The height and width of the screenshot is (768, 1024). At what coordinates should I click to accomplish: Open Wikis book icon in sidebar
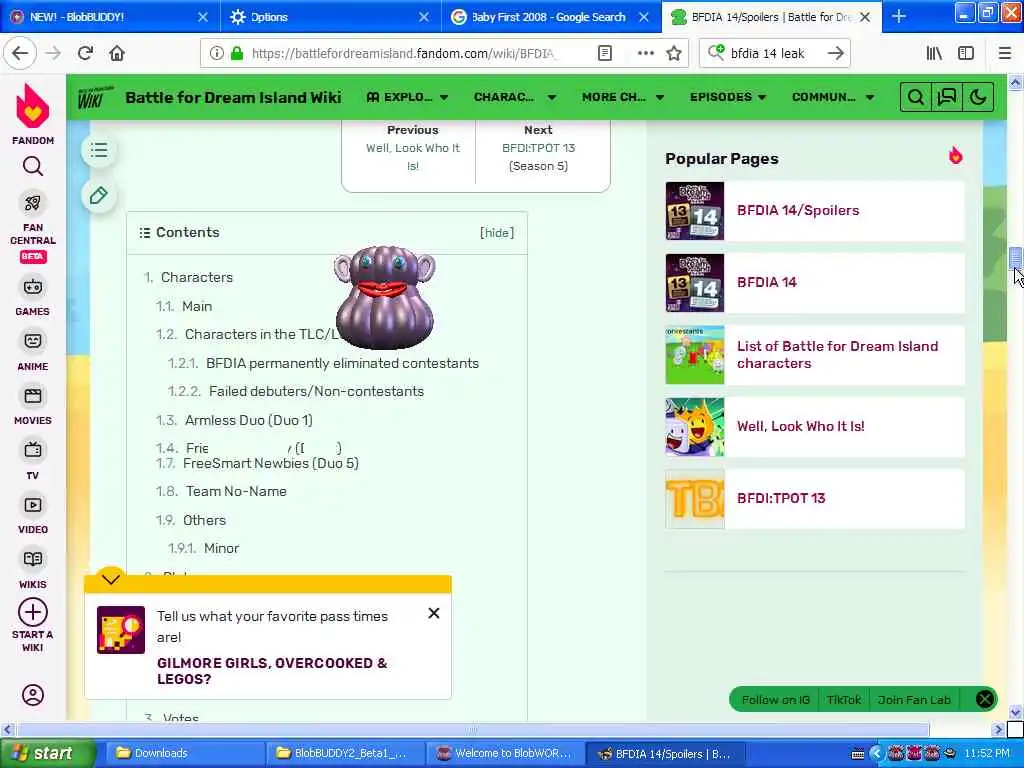coord(33,559)
